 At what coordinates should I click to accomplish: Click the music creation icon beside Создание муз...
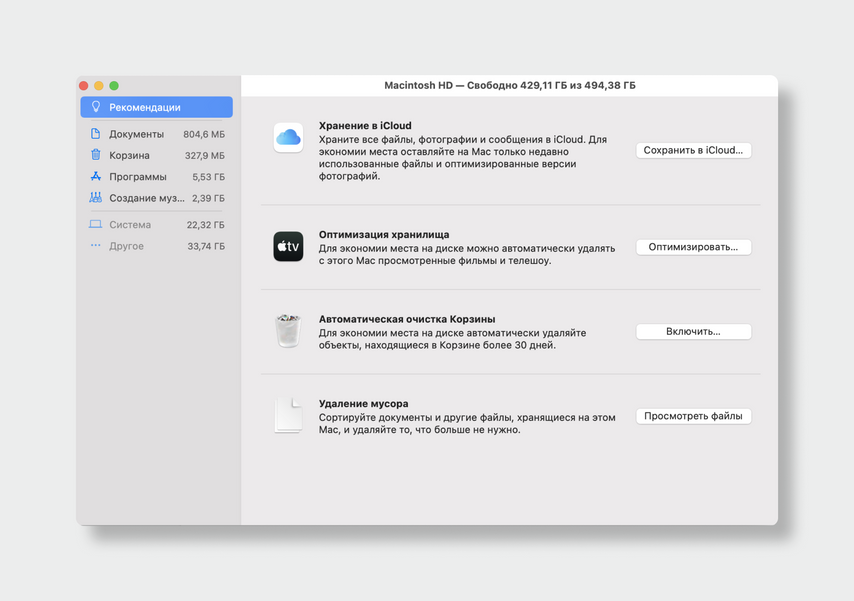coord(95,197)
